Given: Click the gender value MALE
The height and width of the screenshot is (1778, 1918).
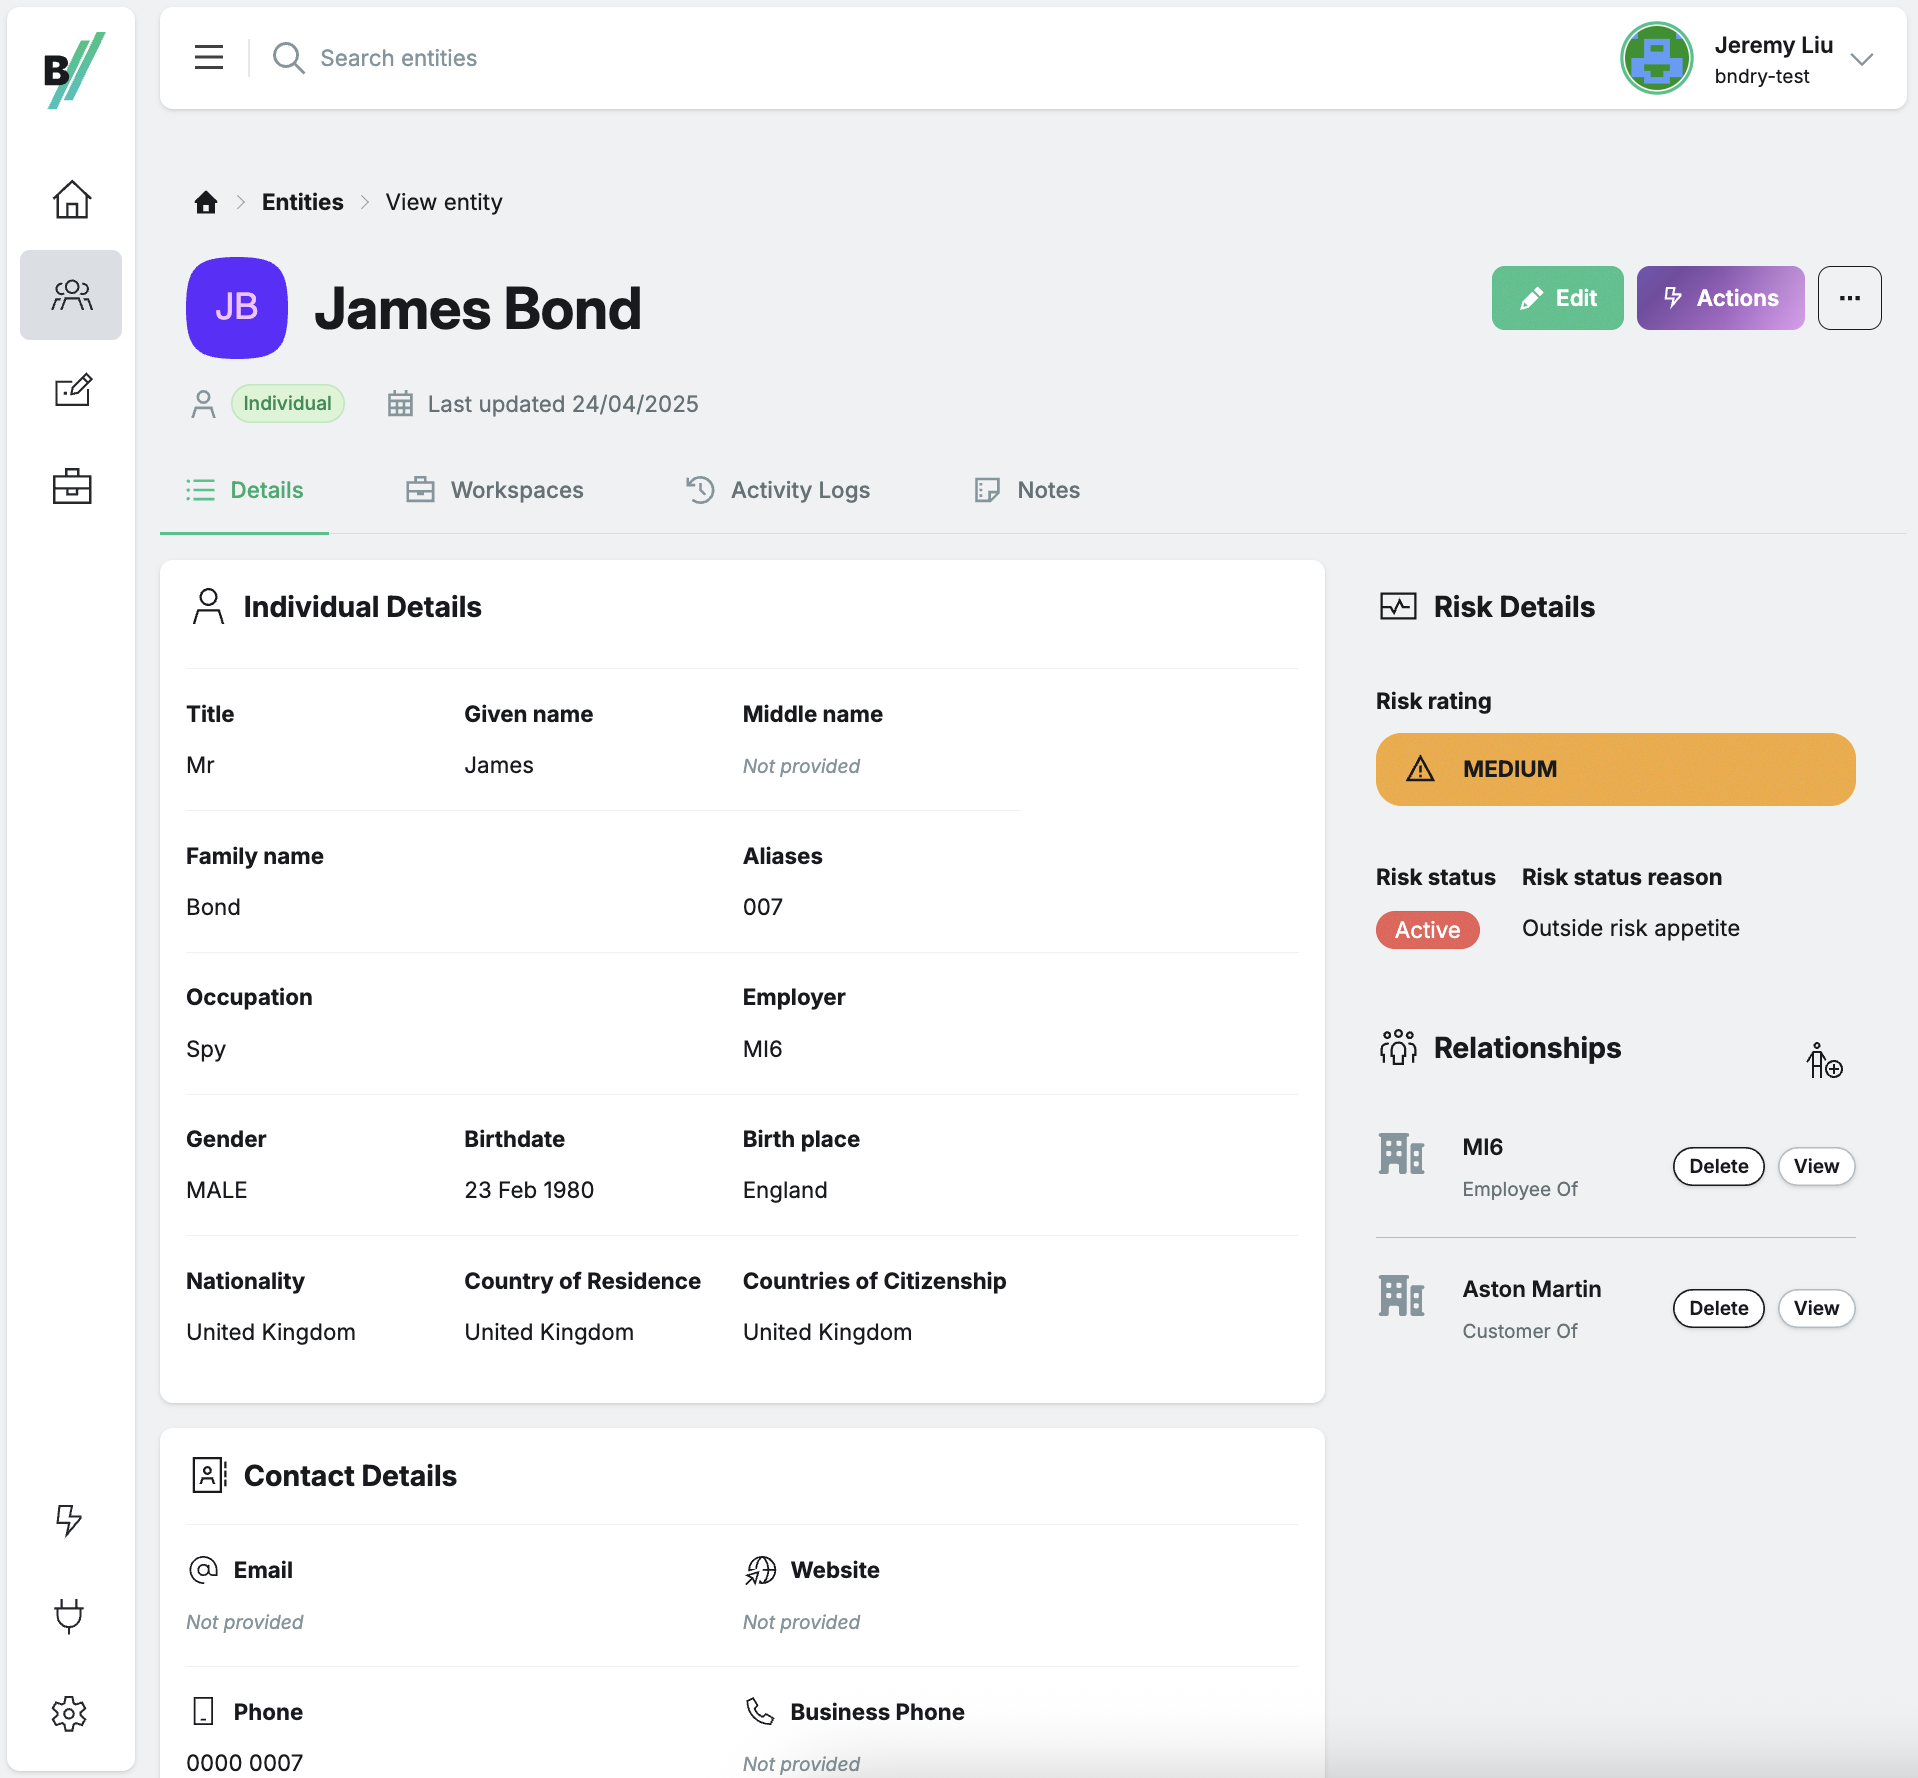Looking at the screenshot, I should click(x=217, y=1190).
